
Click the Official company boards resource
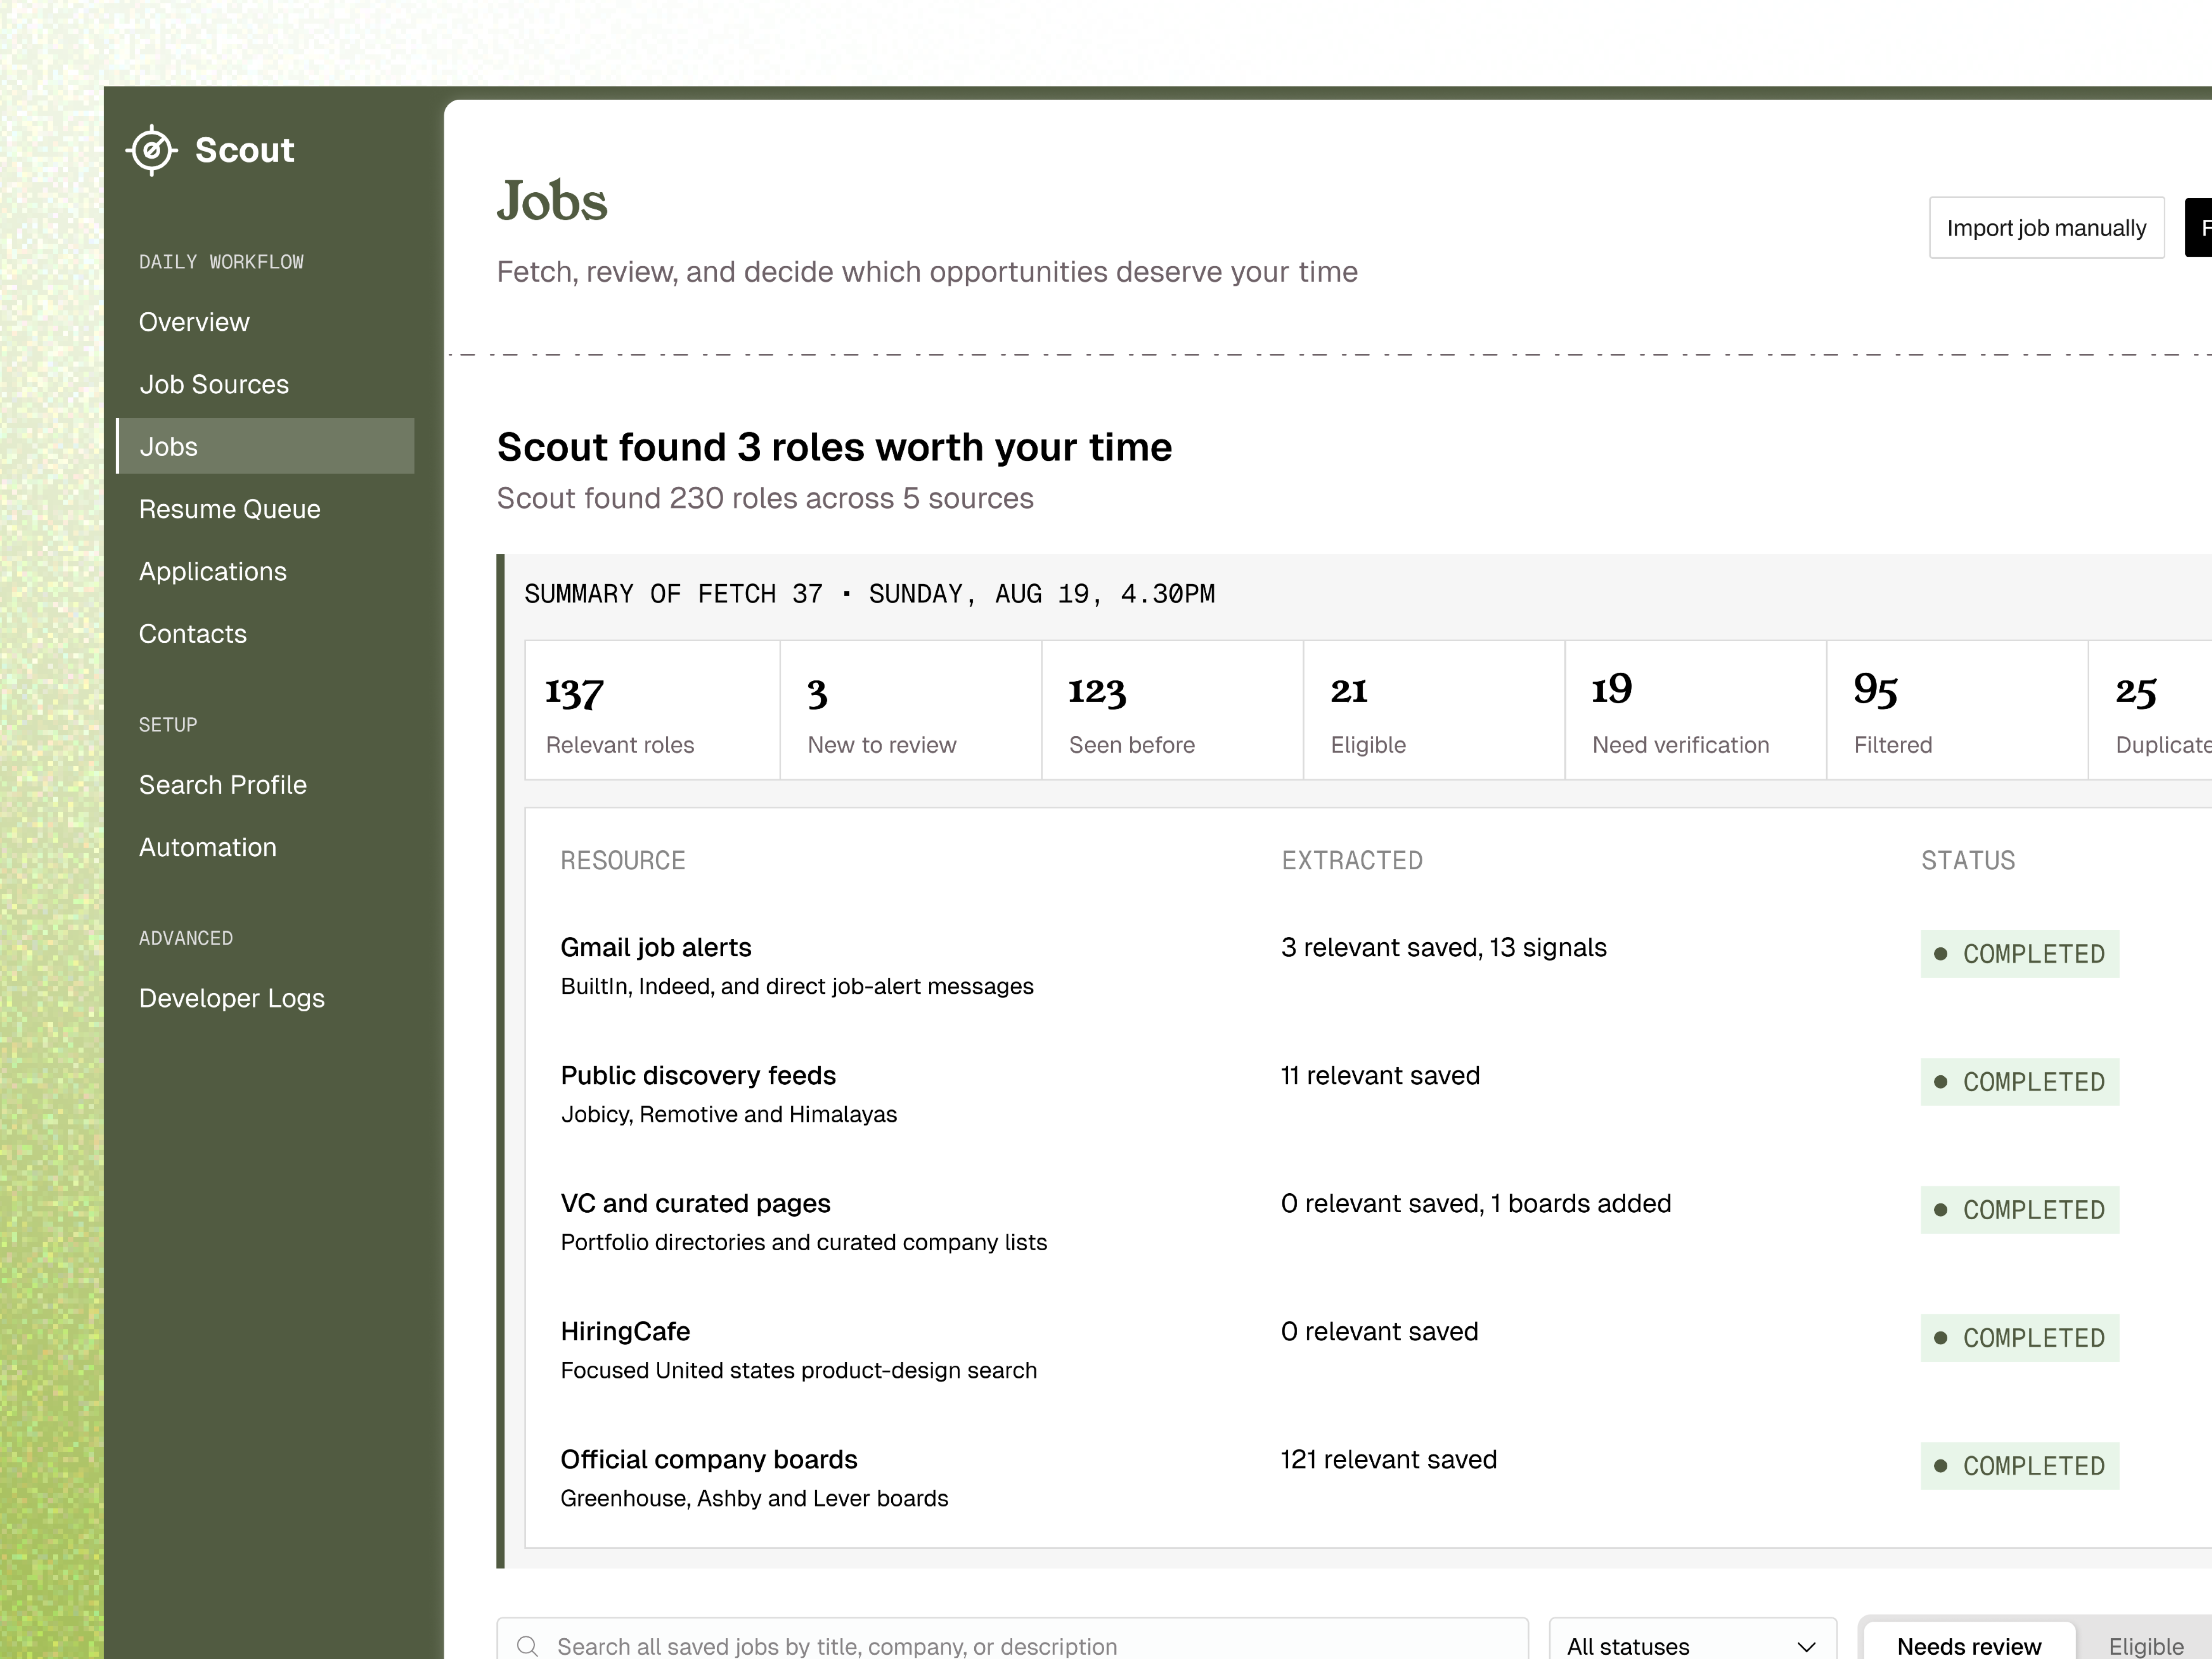tap(709, 1459)
